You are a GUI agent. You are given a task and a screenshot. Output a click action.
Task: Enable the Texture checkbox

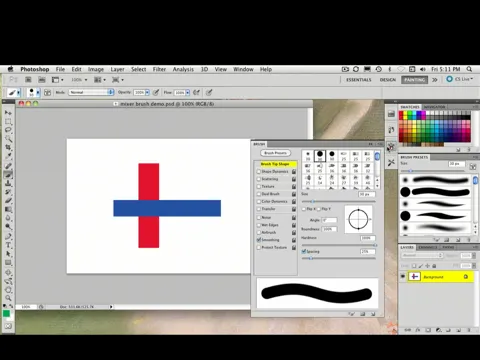click(259, 186)
